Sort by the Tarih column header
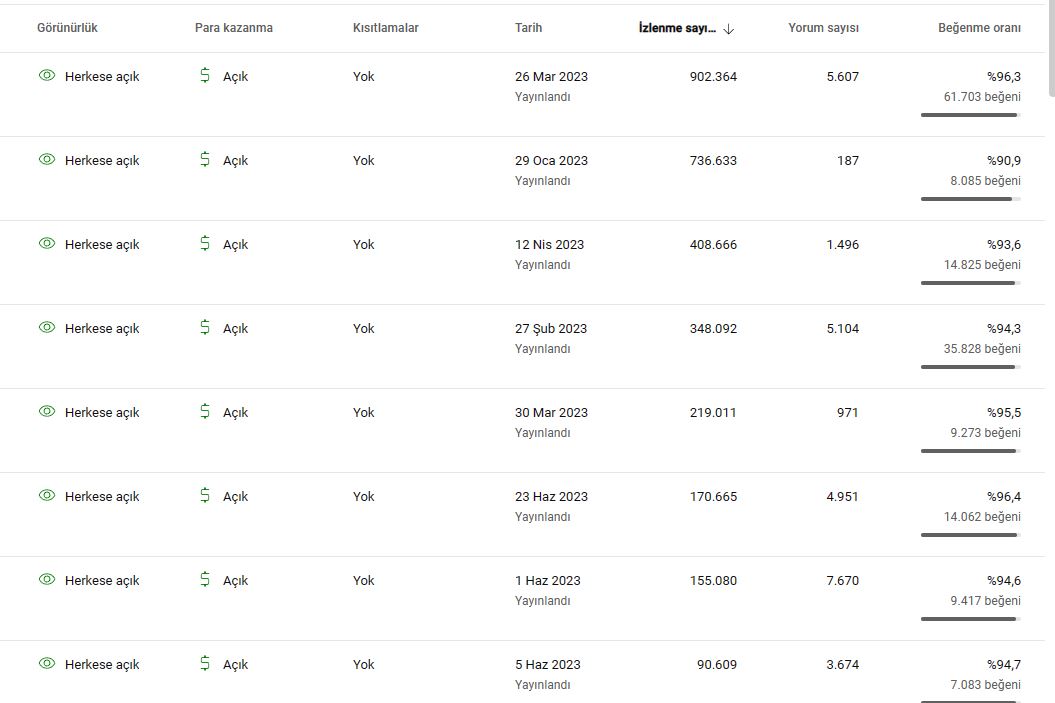Screen dimensions: 1055x703 tap(528, 28)
